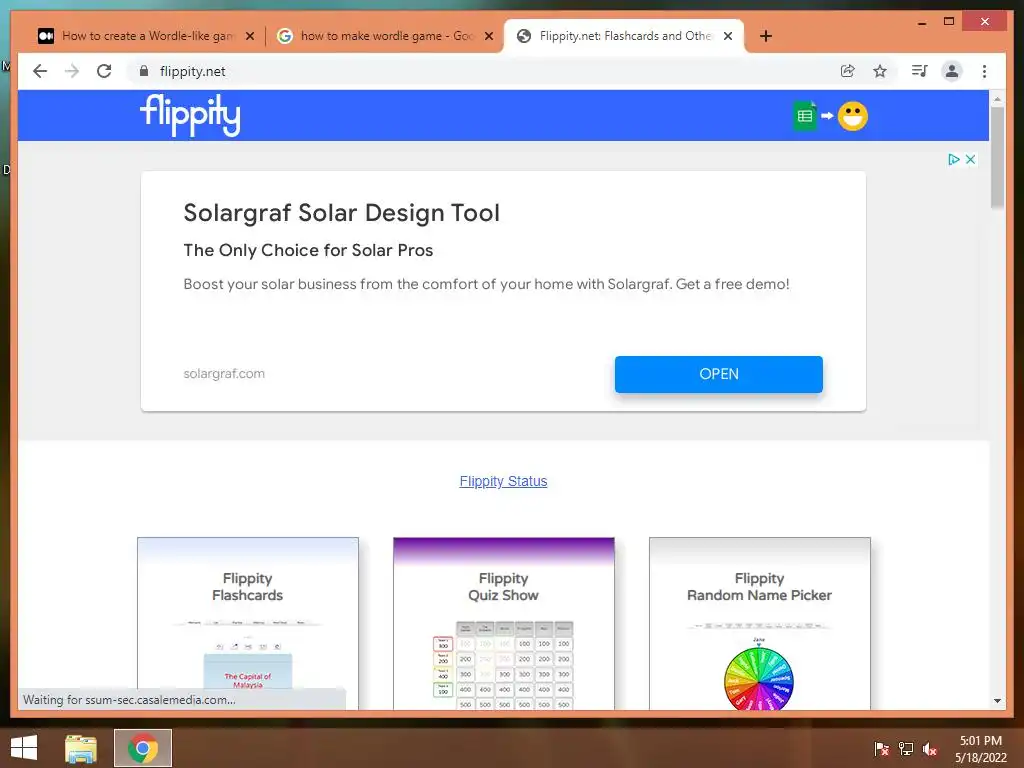
Task: Open Chrome's three-dot menu
Action: [x=984, y=71]
